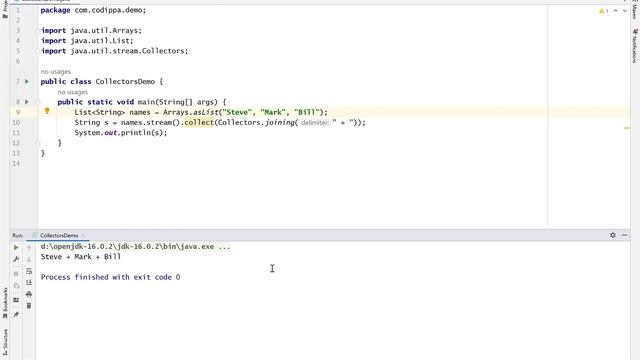Click the down stack trace arrow
This screenshot has width=640, height=360.
[29, 259]
